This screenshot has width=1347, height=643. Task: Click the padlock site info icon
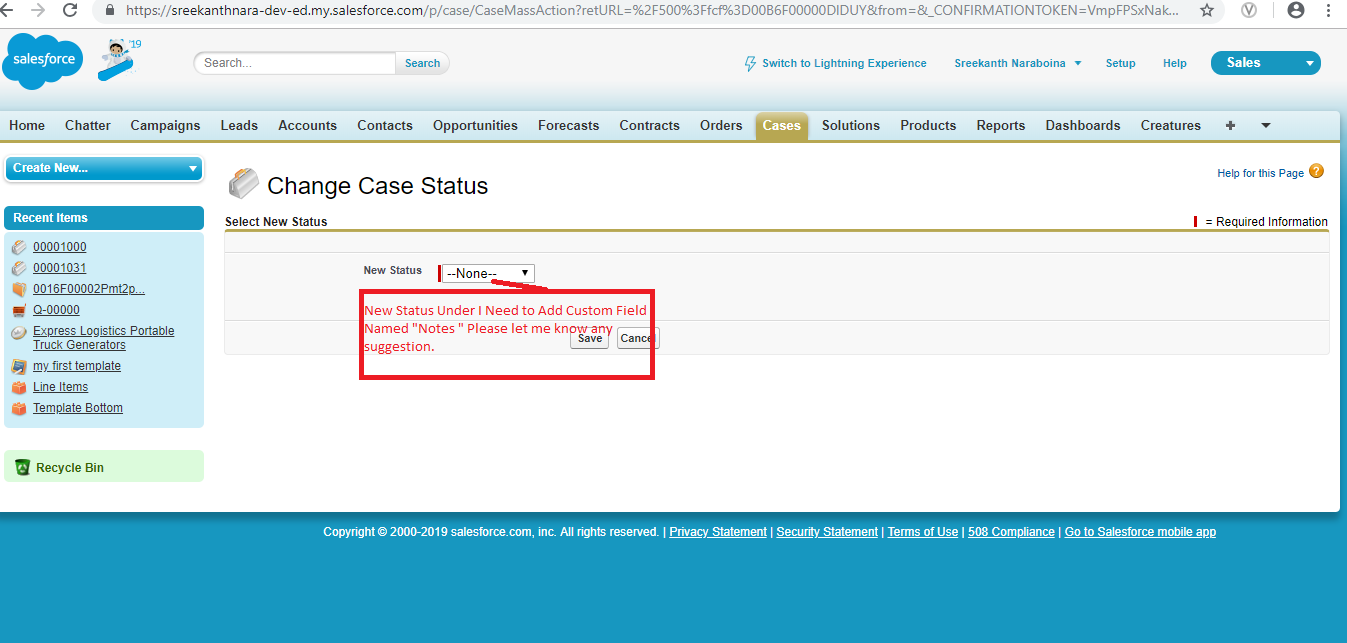click(110, 11)
